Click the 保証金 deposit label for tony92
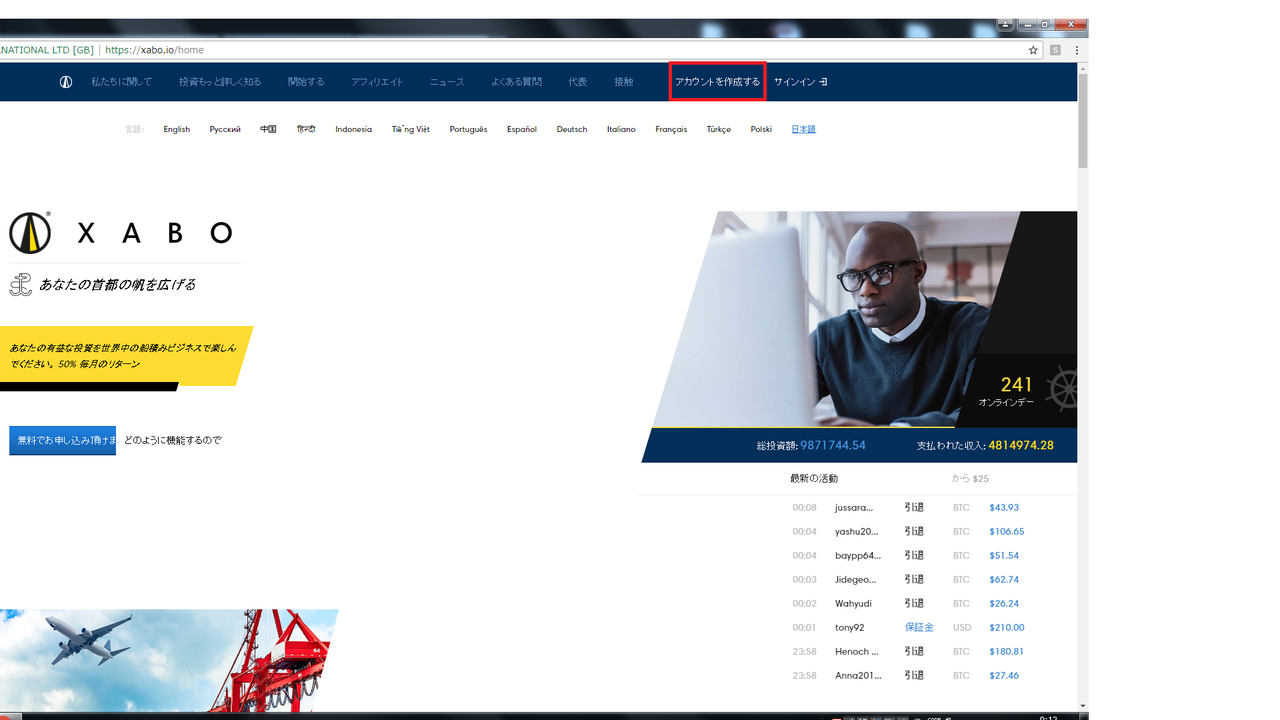The width and height of the screenshot is (1280, 720). tap(919, 628)
